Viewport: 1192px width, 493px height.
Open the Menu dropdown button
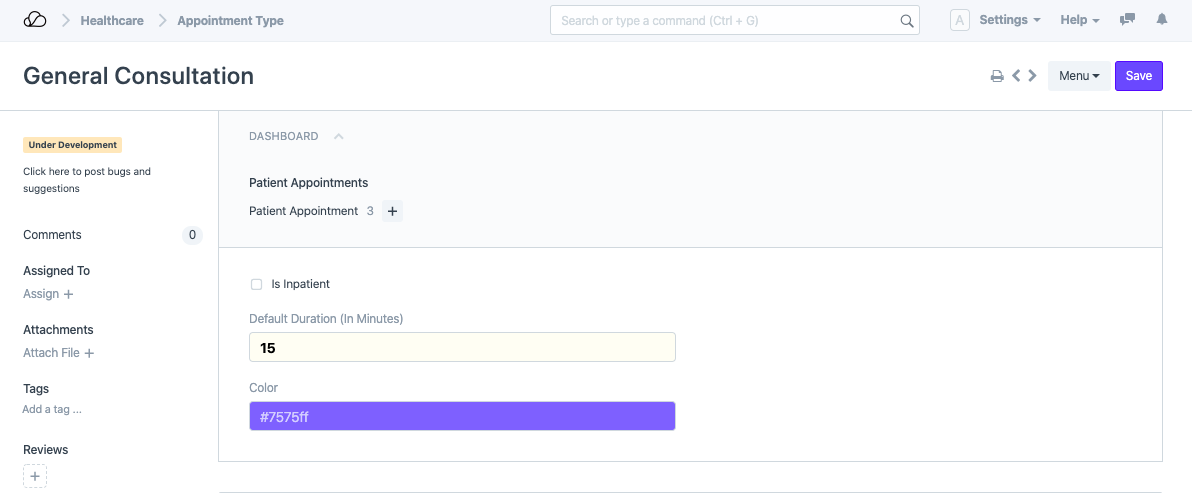pyautogui.click(x=1078, y=76)
